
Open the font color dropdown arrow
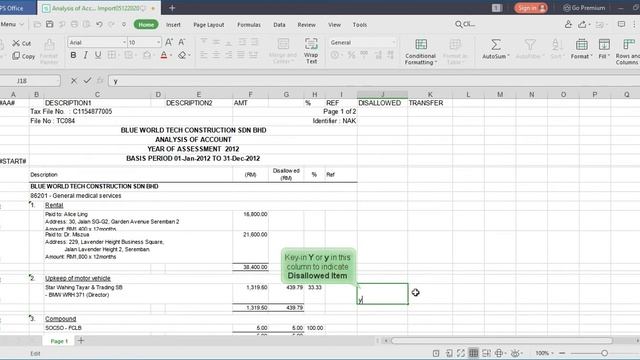171,56
